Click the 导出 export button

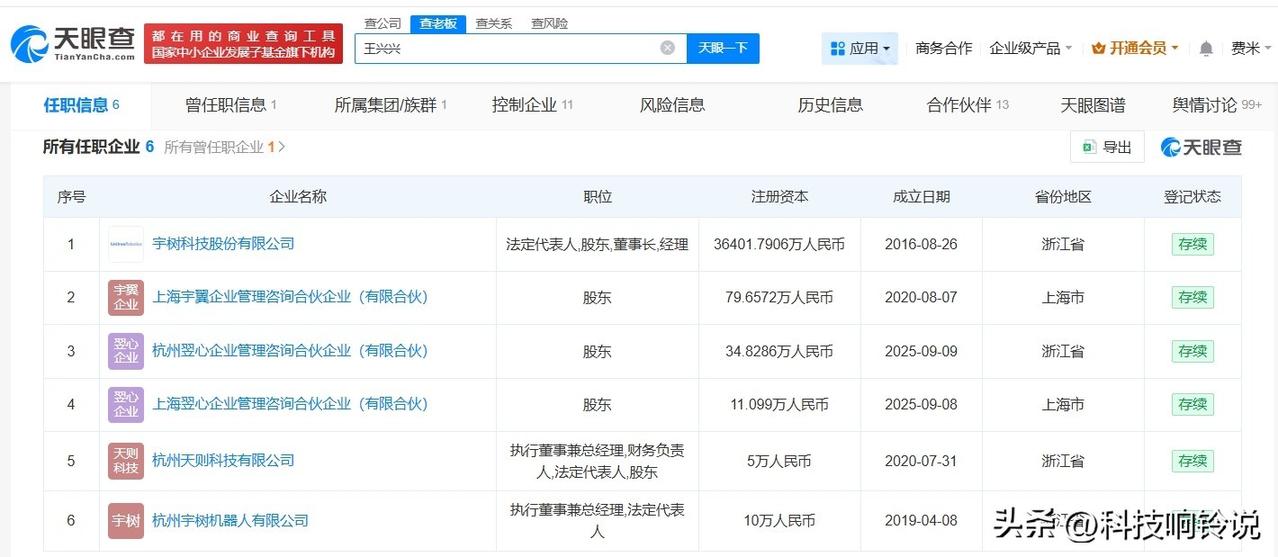click(1107, 147)
